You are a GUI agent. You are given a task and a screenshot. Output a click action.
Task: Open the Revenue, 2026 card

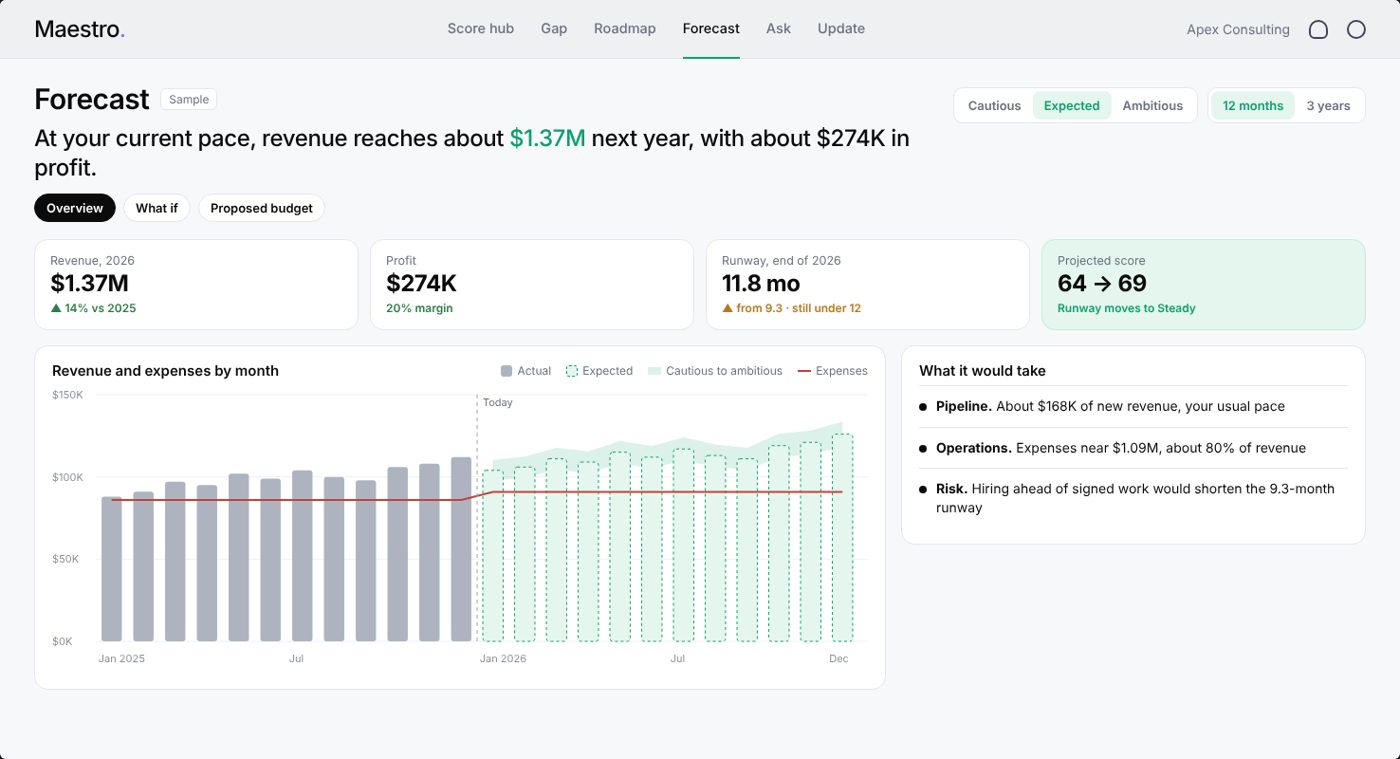point(196,284)
